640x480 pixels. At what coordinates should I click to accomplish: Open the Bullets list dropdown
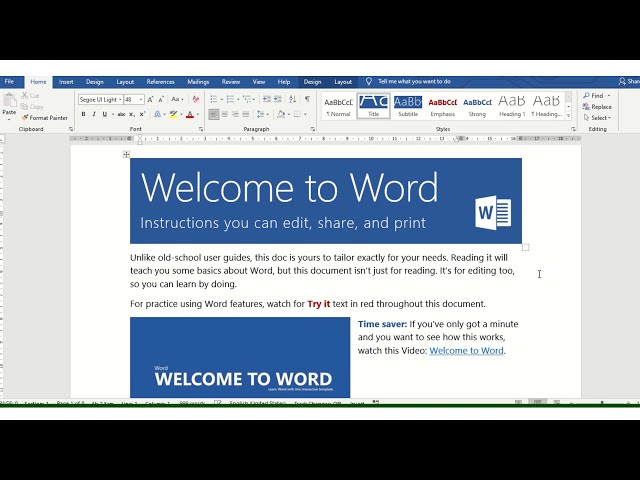222,100
